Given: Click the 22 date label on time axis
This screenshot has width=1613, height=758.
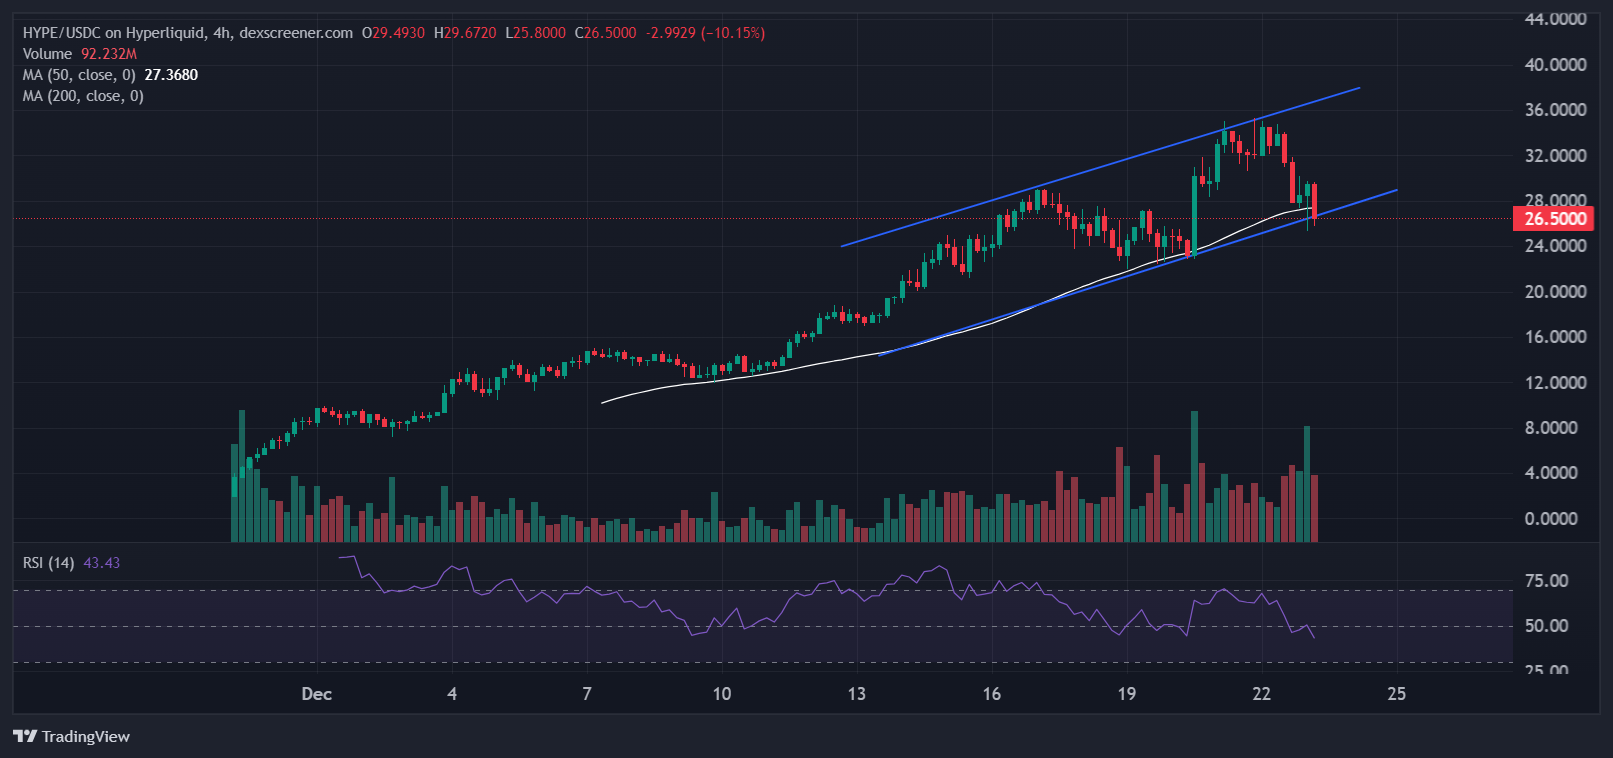Looking at the screenshot, I should point(1262,694).
